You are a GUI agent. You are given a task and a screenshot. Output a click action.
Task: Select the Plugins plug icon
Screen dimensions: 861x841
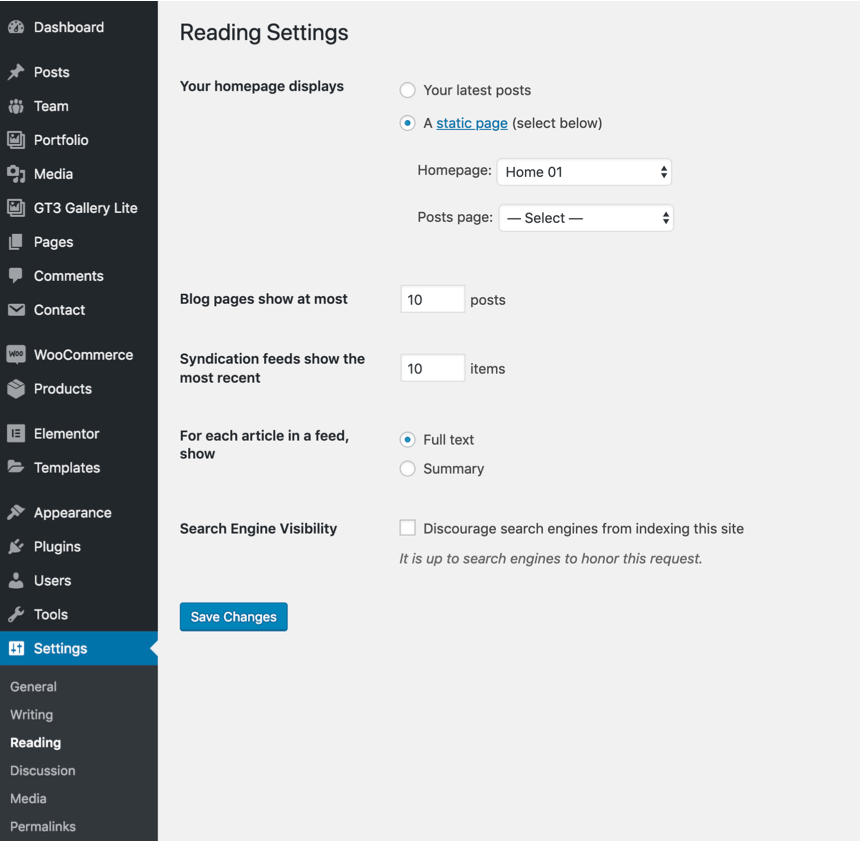click(x=16, y=546)
